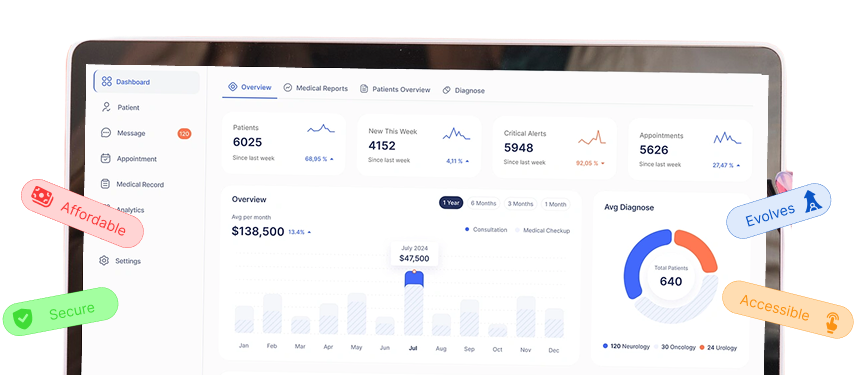Image resolution: width=857 pixels, height=375 pixels.
Task: Select the Appointment calendar icon
Action: point(106,159)
